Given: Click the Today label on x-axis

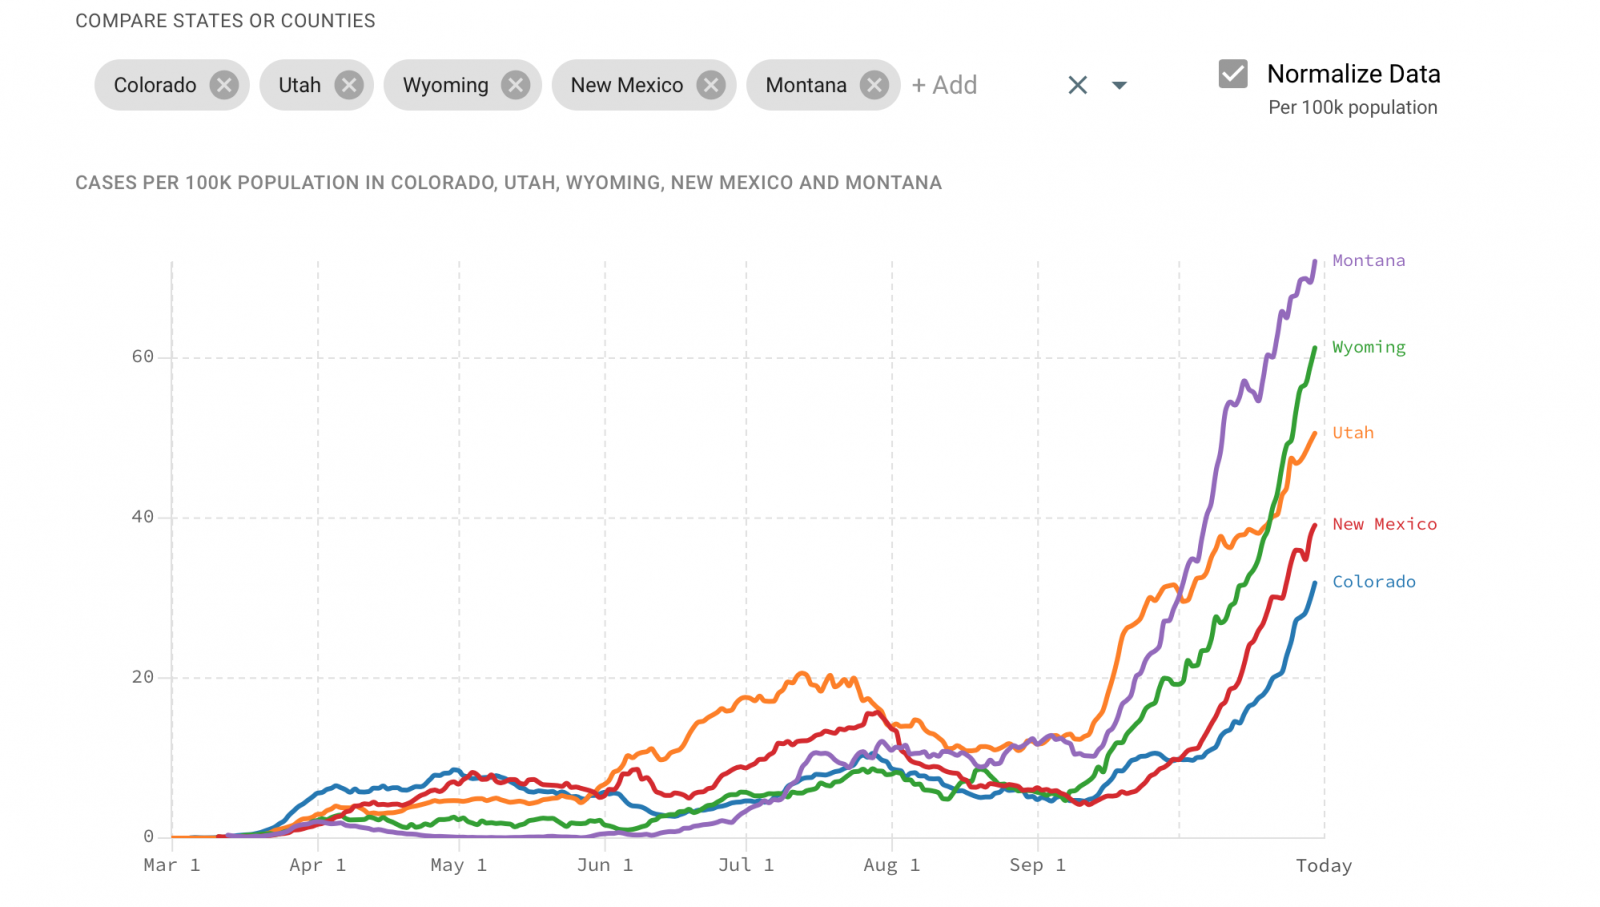Looking at the screenshot, I should [1323, 866].
